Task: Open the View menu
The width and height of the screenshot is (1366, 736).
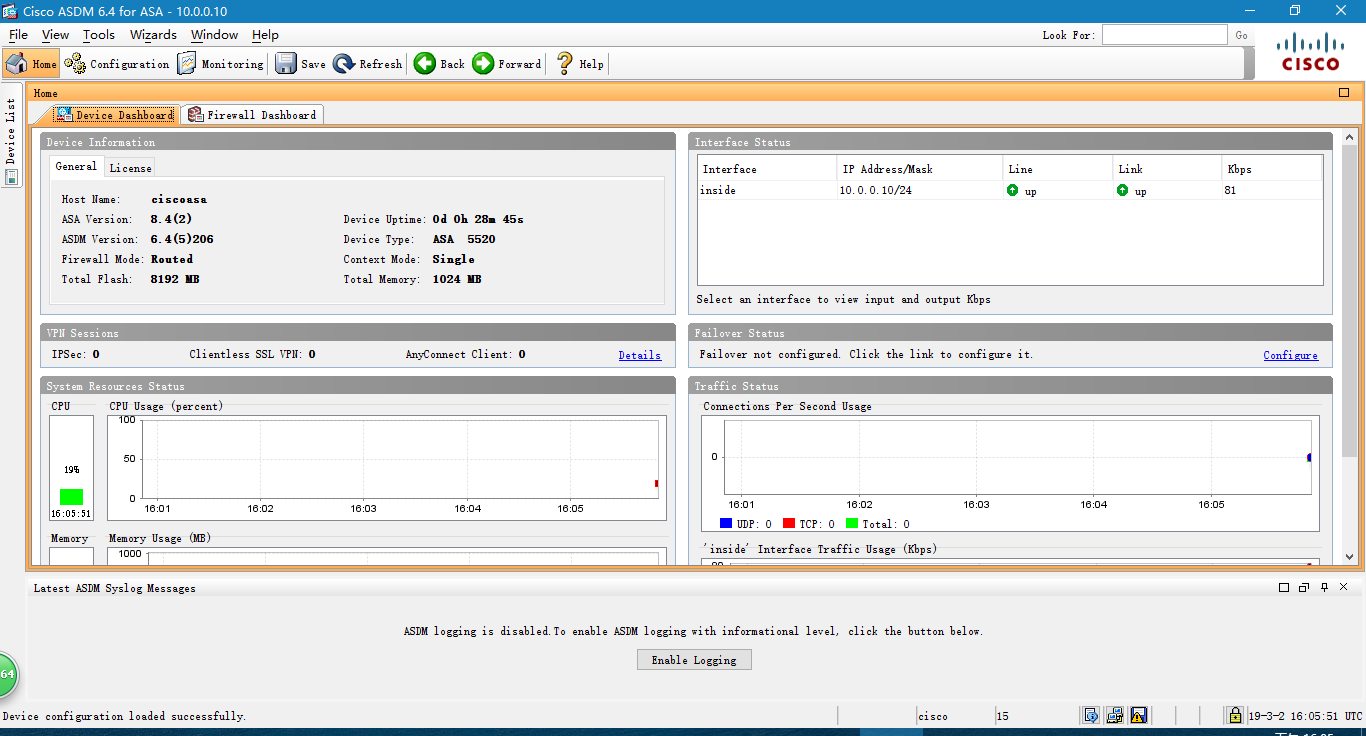Action: click(x=55, y=34)
